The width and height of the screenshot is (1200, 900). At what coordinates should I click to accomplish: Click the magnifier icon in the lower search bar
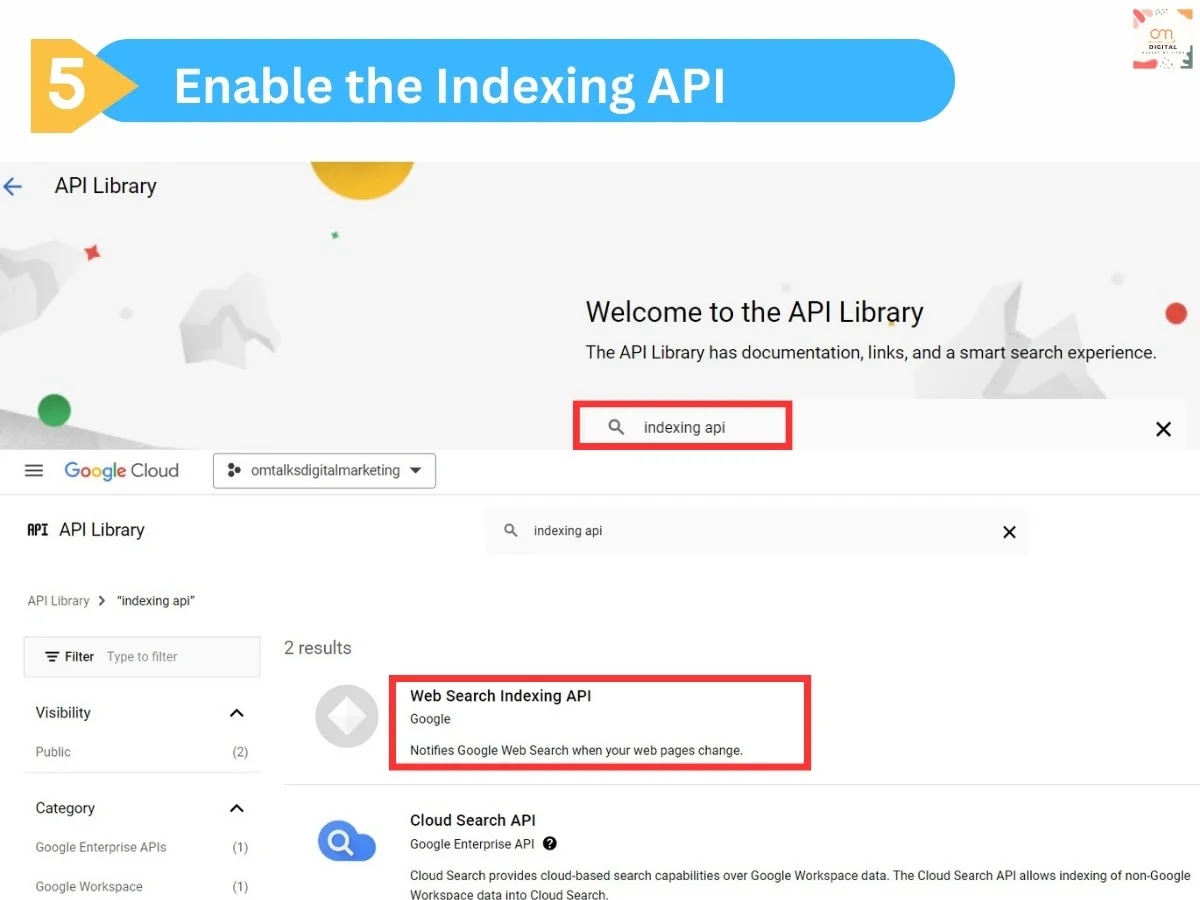[511, 531]
